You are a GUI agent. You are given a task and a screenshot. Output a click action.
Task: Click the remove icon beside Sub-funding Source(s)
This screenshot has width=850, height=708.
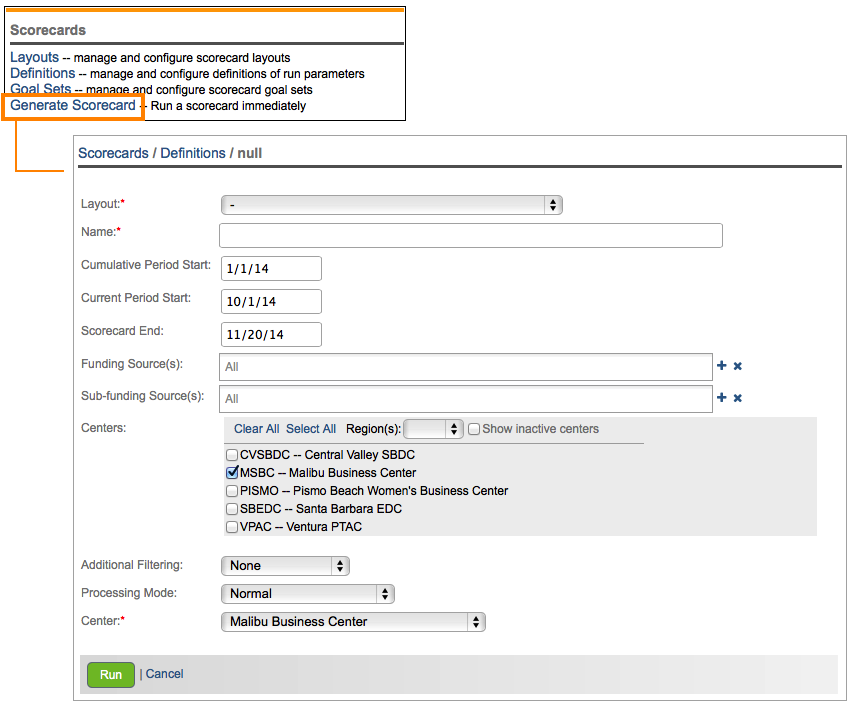738,398
